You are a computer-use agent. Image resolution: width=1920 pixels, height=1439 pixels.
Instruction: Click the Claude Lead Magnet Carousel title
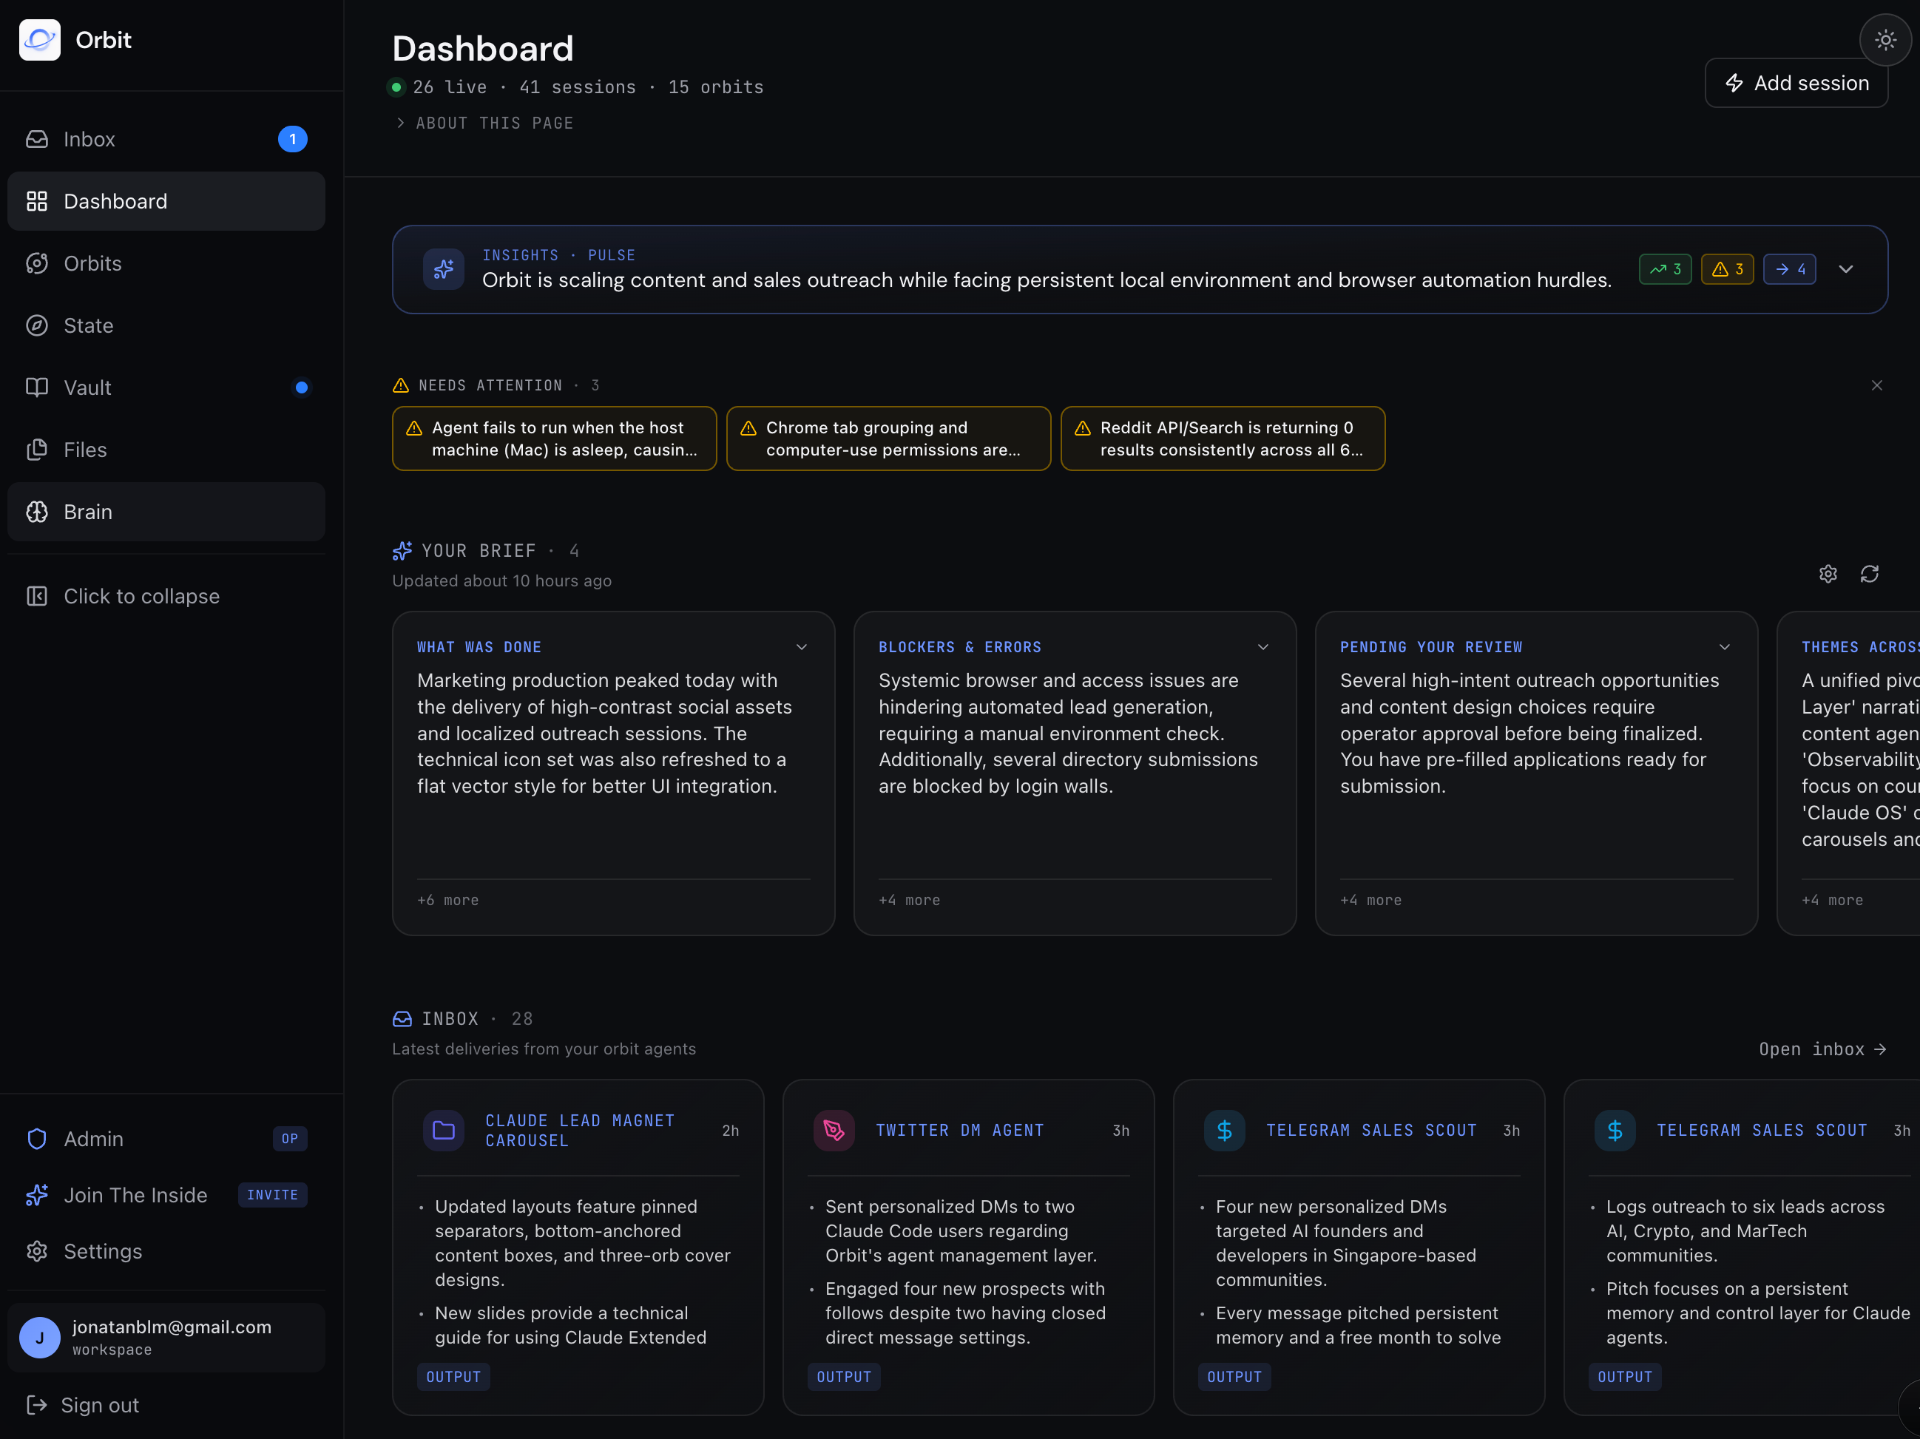pyautogui.click(x=580, y=1130)
